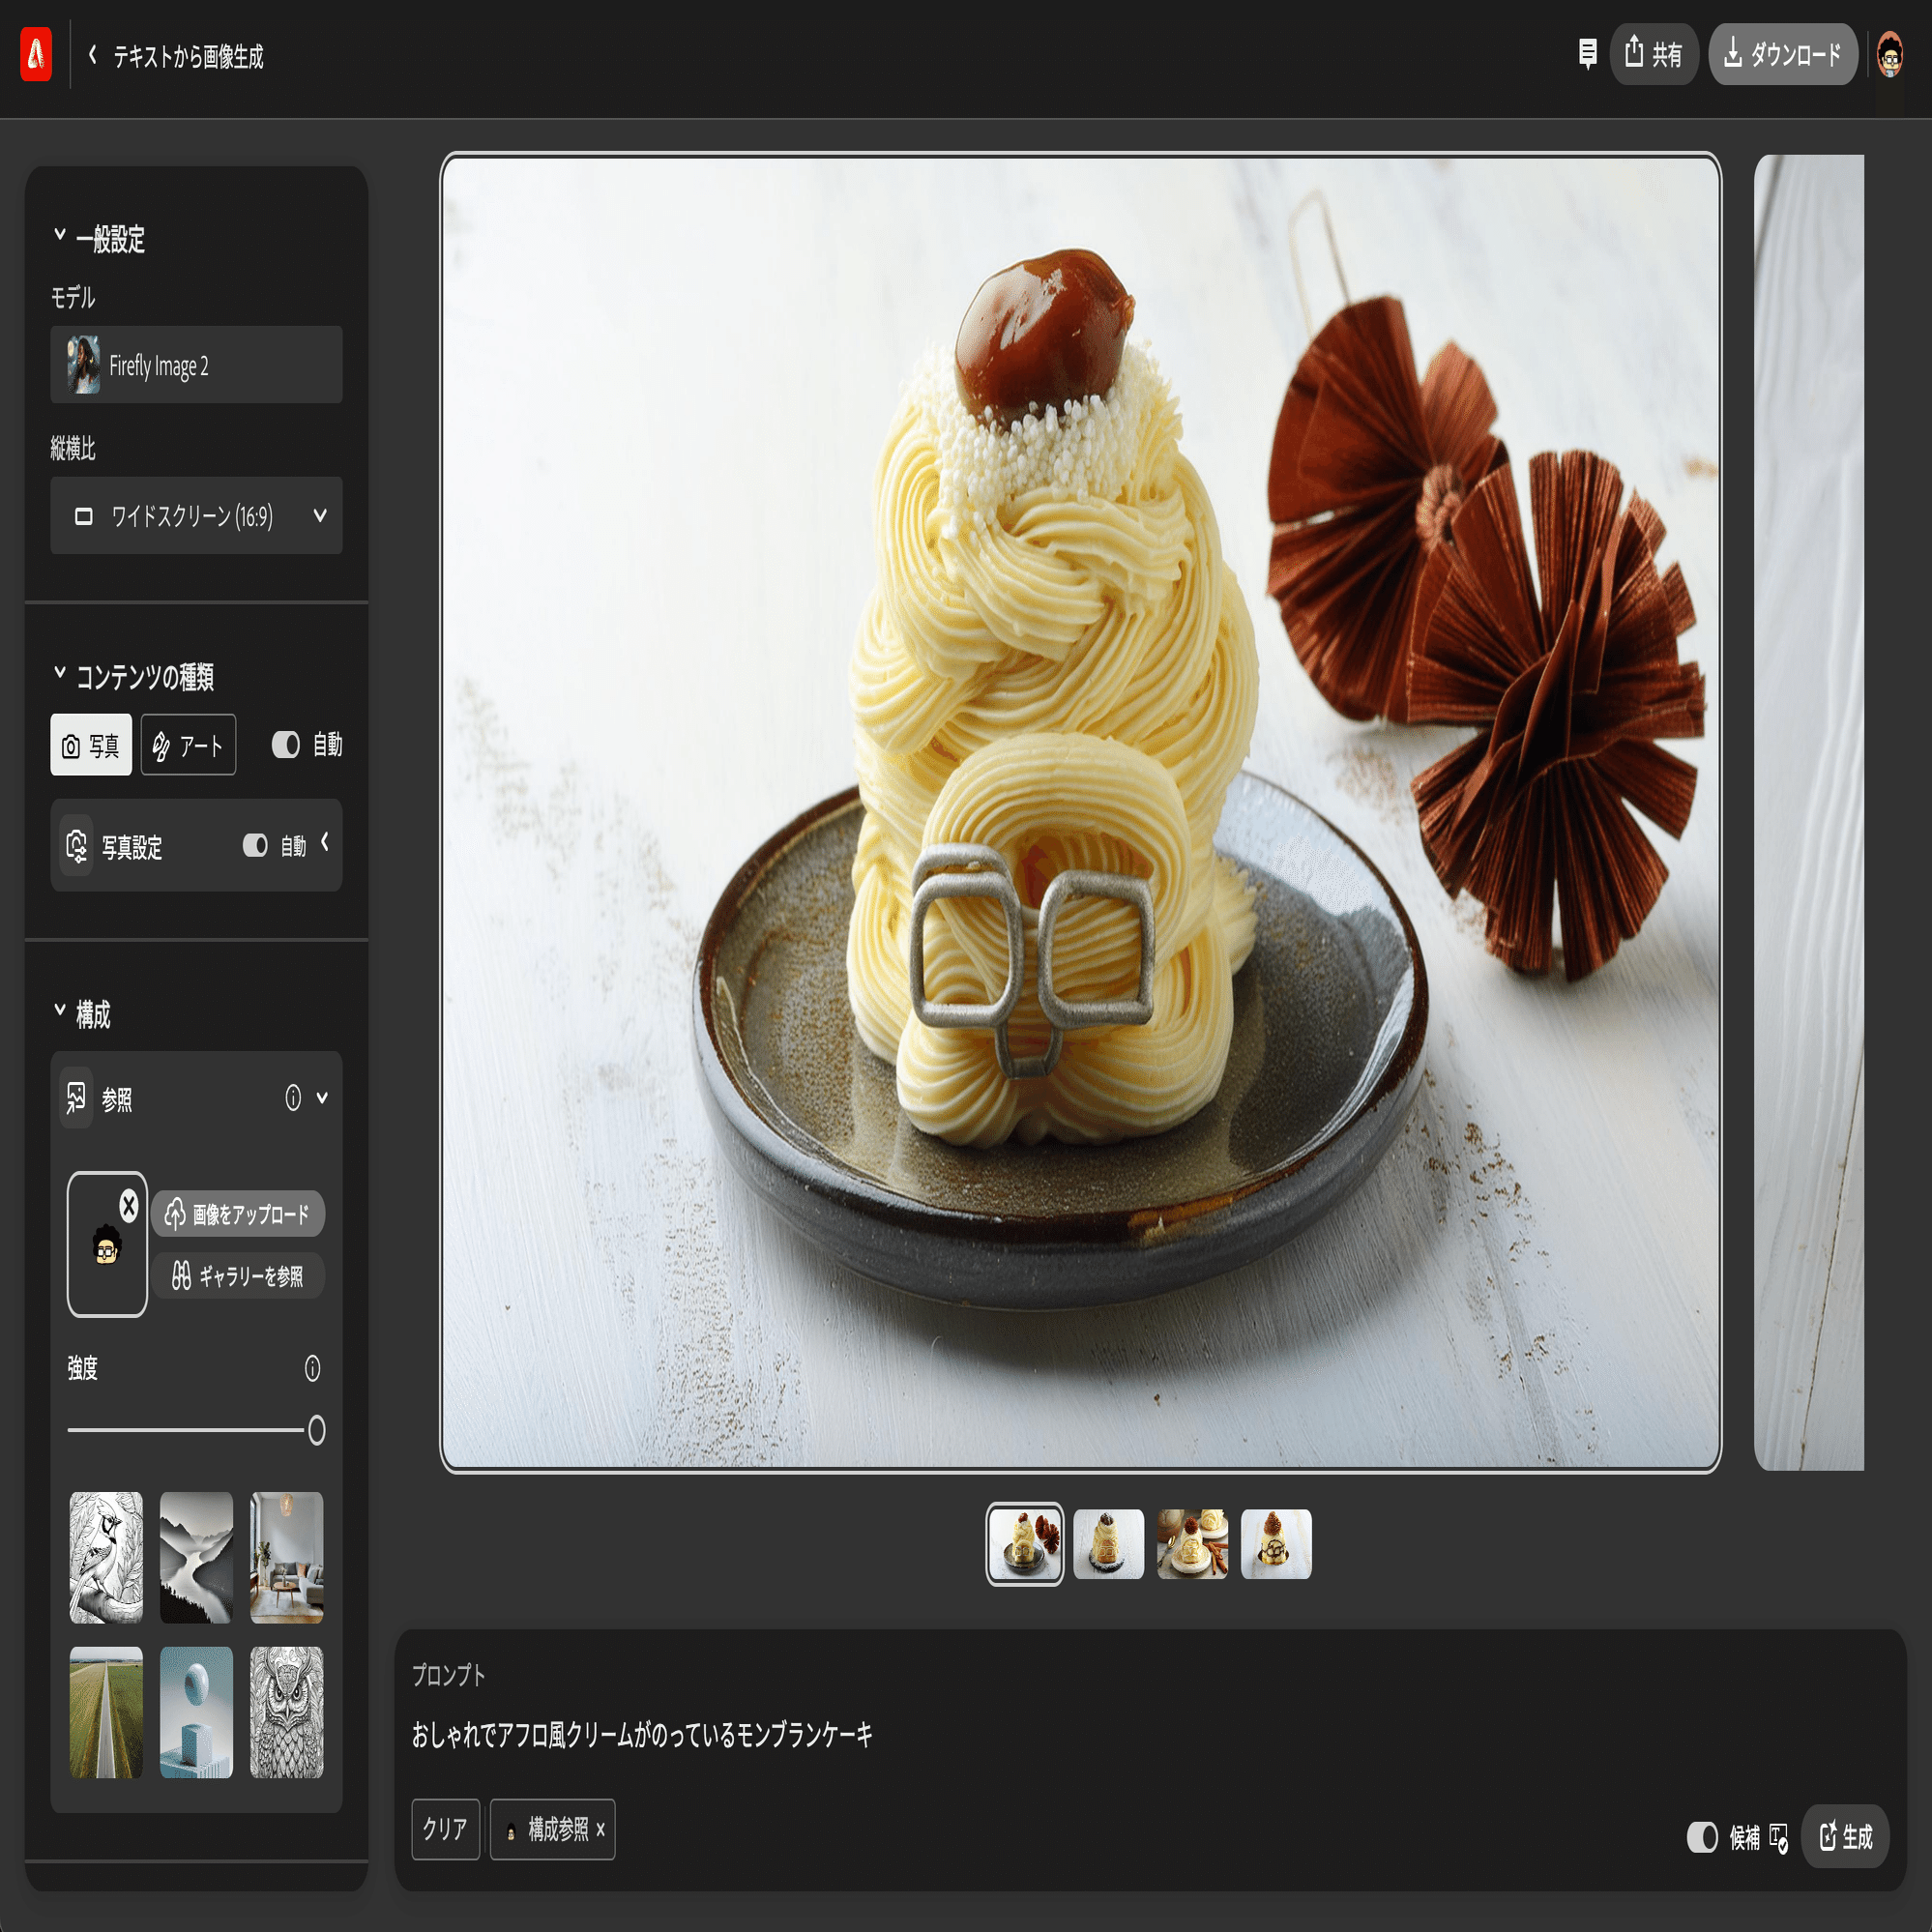Select the アート content type
The width and height of the screenshot is (1932, 1932).
[x=188, y=745]
